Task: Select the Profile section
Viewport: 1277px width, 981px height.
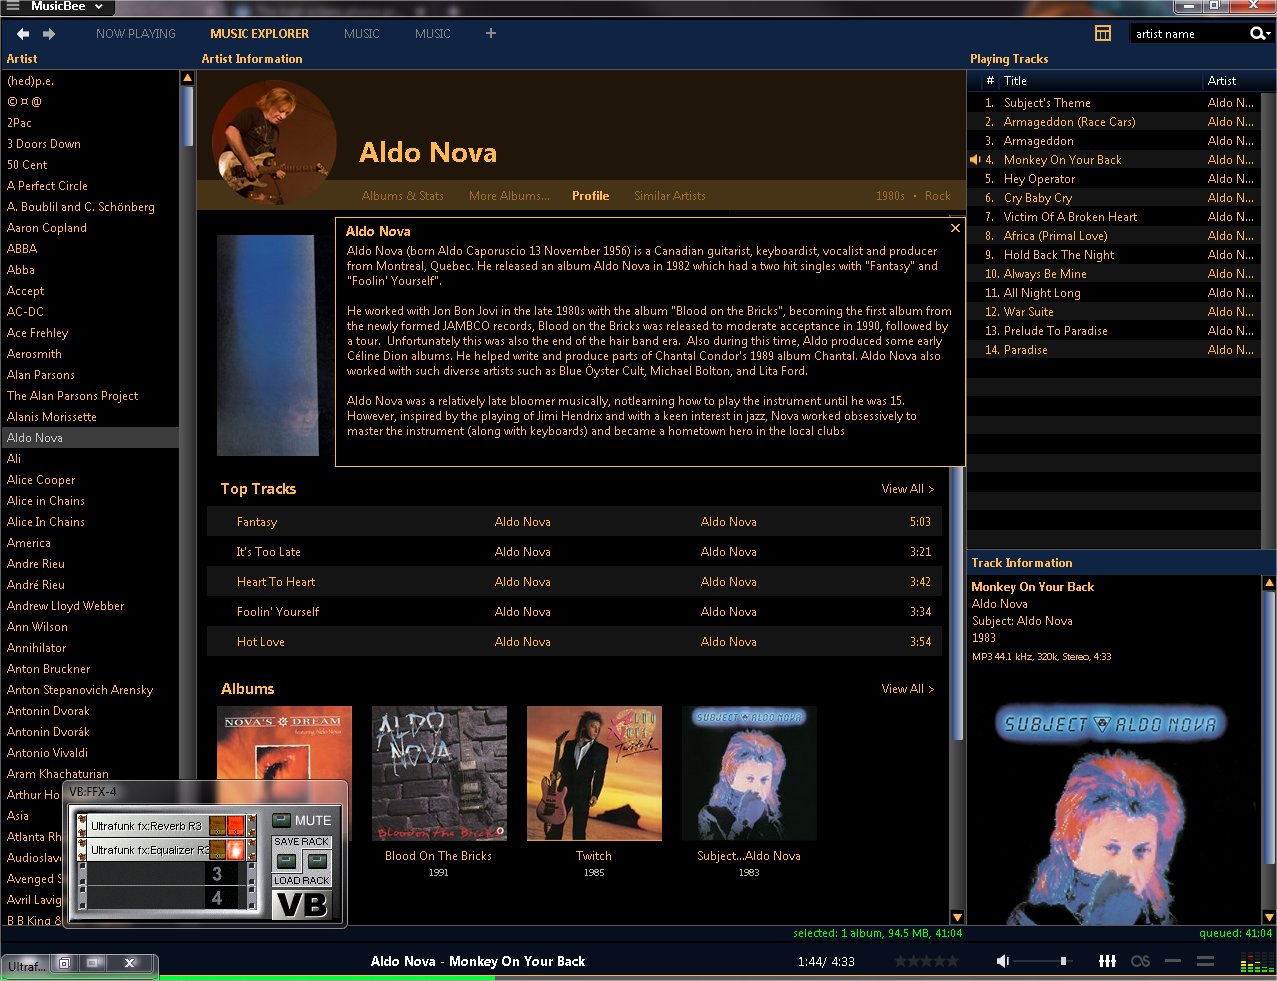Action: click(x=591, y=196)
